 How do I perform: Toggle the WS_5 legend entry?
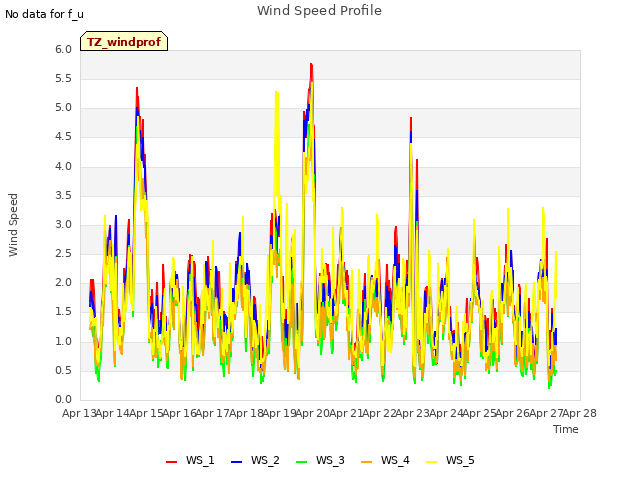point(450,460)
